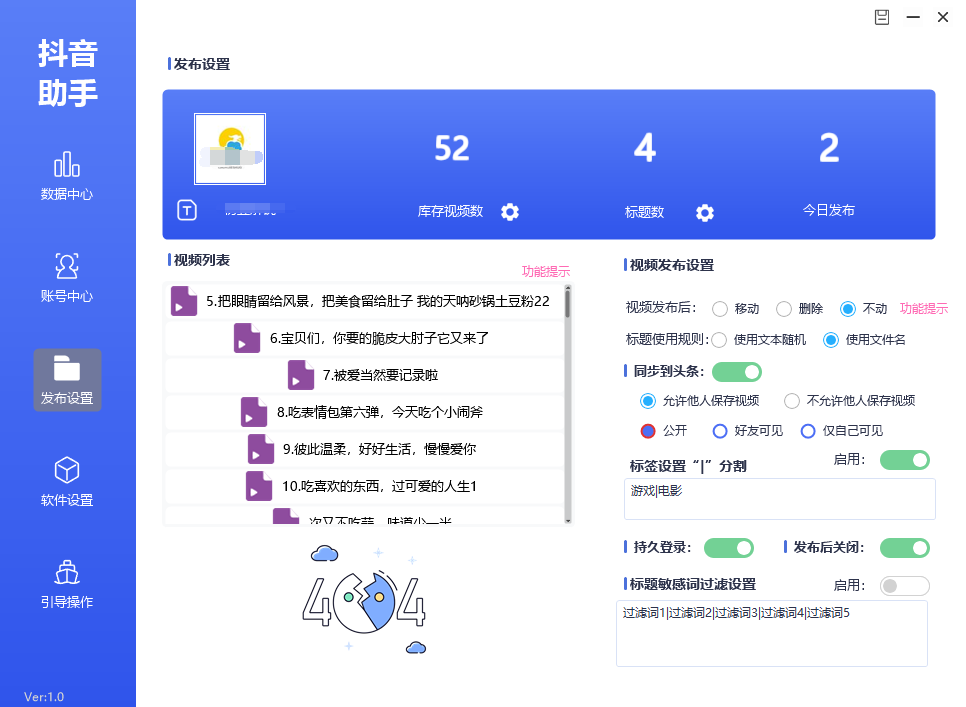Click video file icon for 6.宝贝们
Viewport: 966px width, 707px height.
click(246, 338)
